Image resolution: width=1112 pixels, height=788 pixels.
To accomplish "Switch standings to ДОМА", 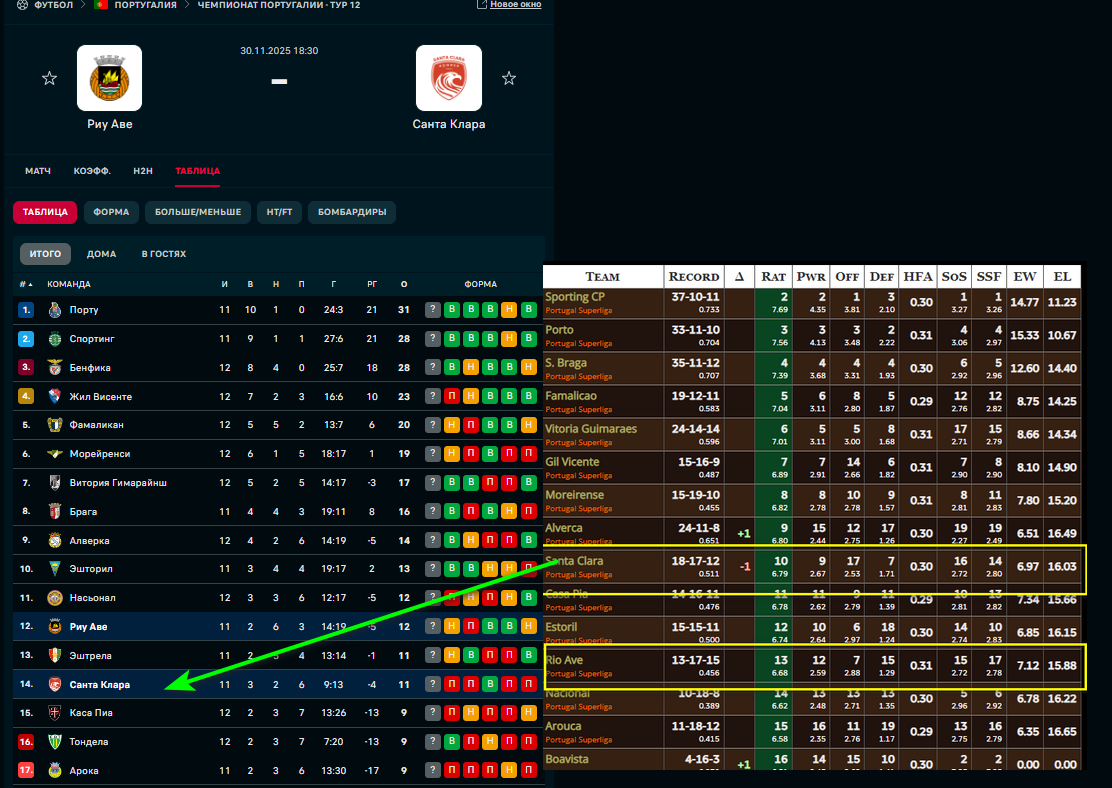I will (101, 254).
